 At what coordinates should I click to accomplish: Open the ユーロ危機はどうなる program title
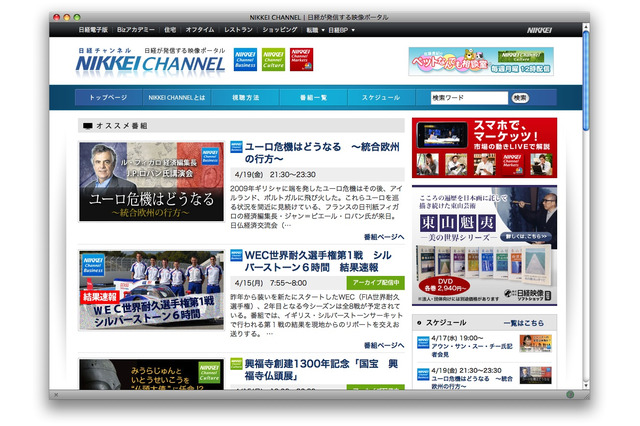(x=322, y=153)
